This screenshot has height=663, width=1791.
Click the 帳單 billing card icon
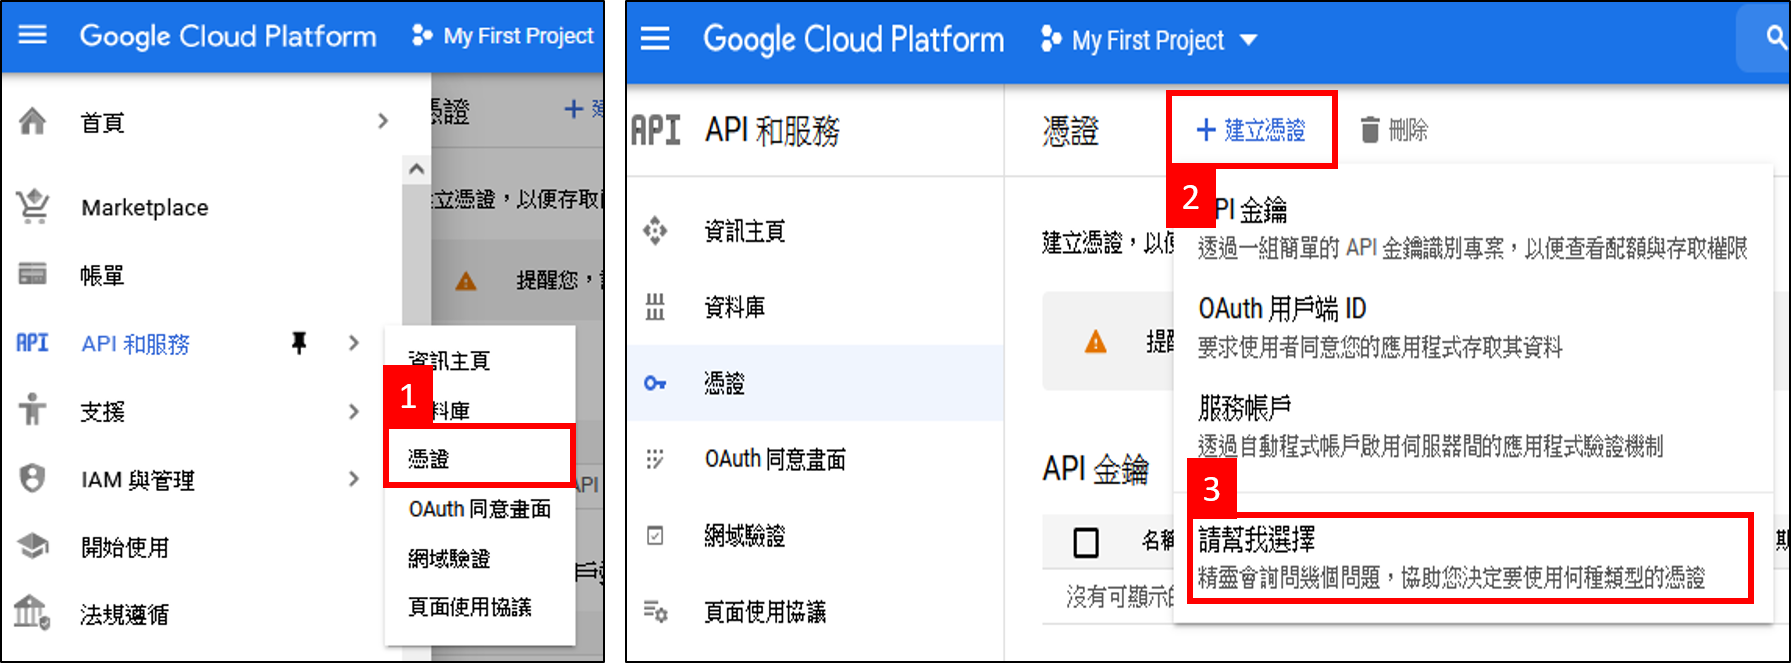pos(33,274)
